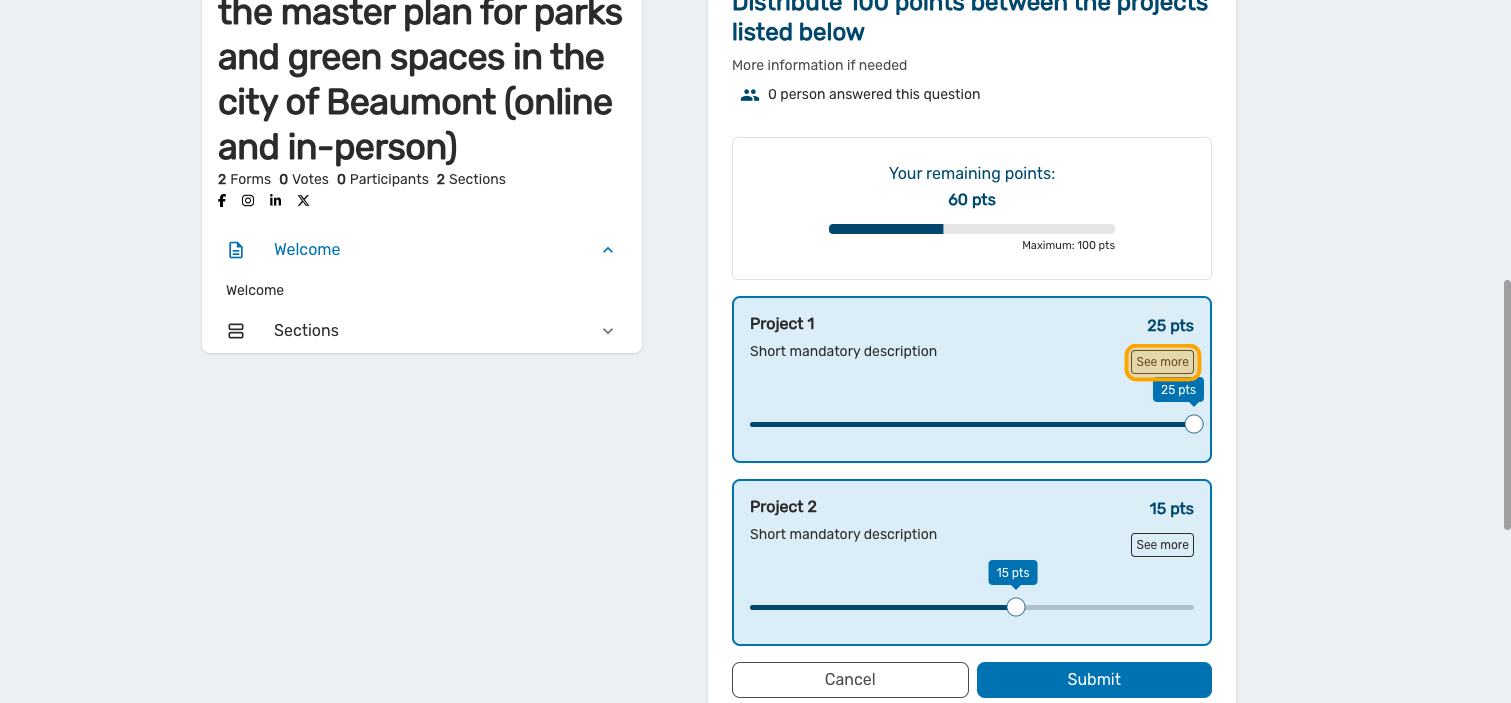Submit the points distribution
This screenshot has width=1511, height=703.
(x=1094, y=680)
